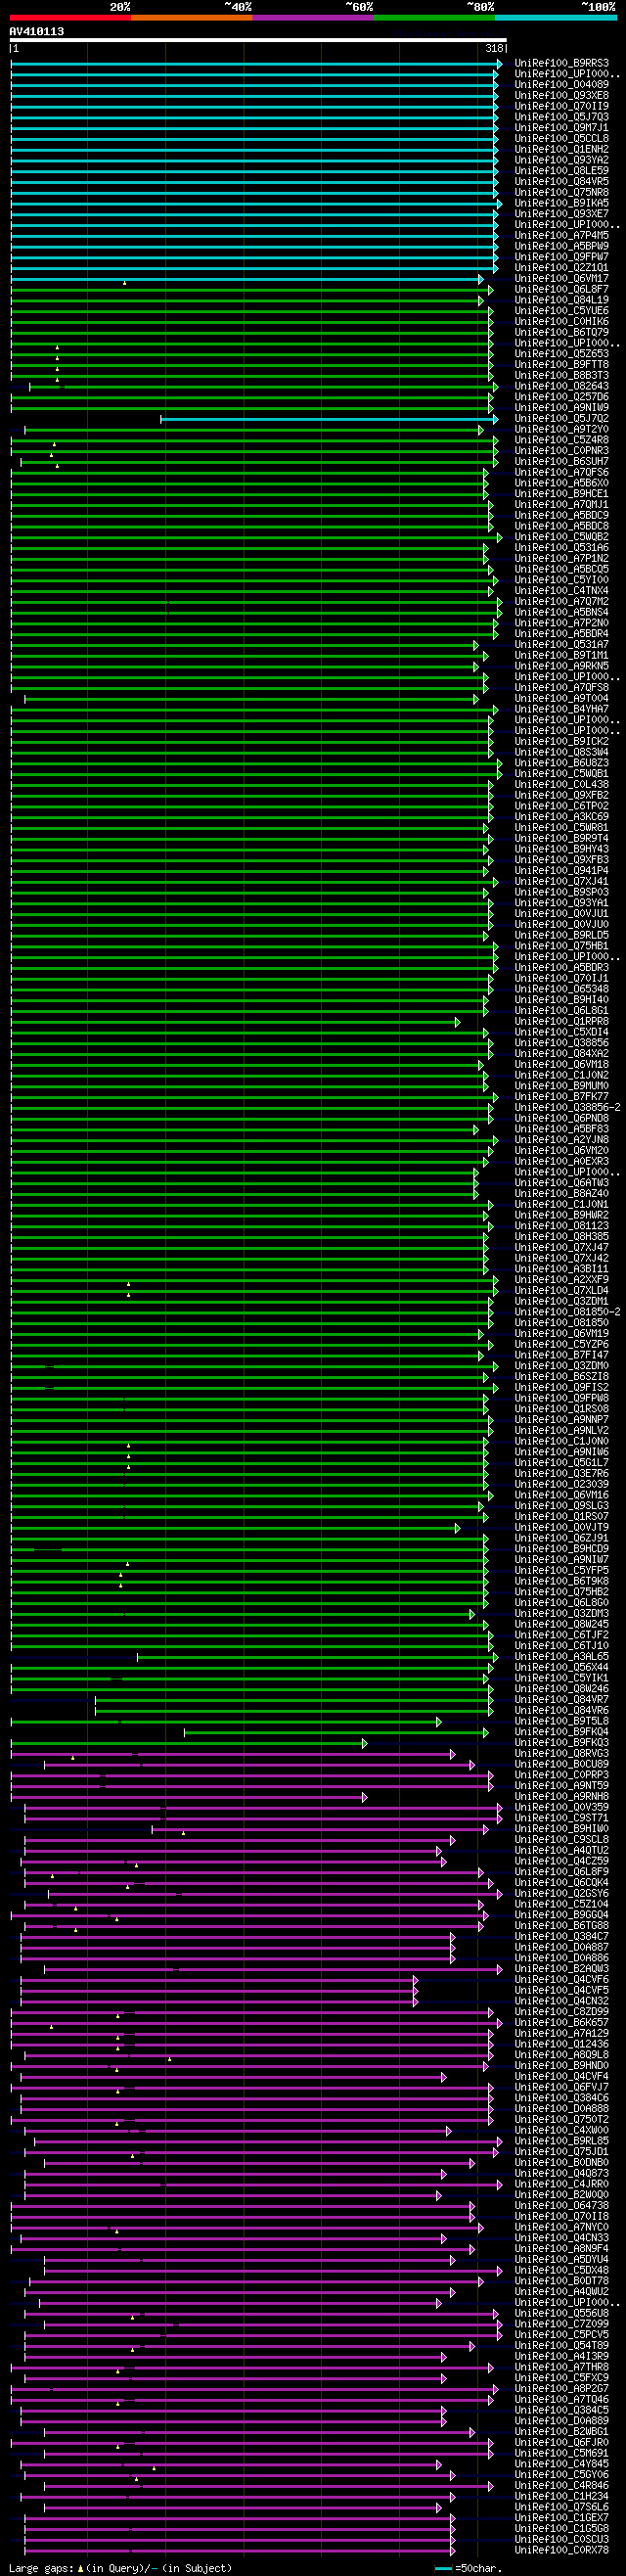Image resolution: width=626 pixels, height=2576 pixels.
Task: Click the UniRef100_O64738 label
Action: 561,2205
